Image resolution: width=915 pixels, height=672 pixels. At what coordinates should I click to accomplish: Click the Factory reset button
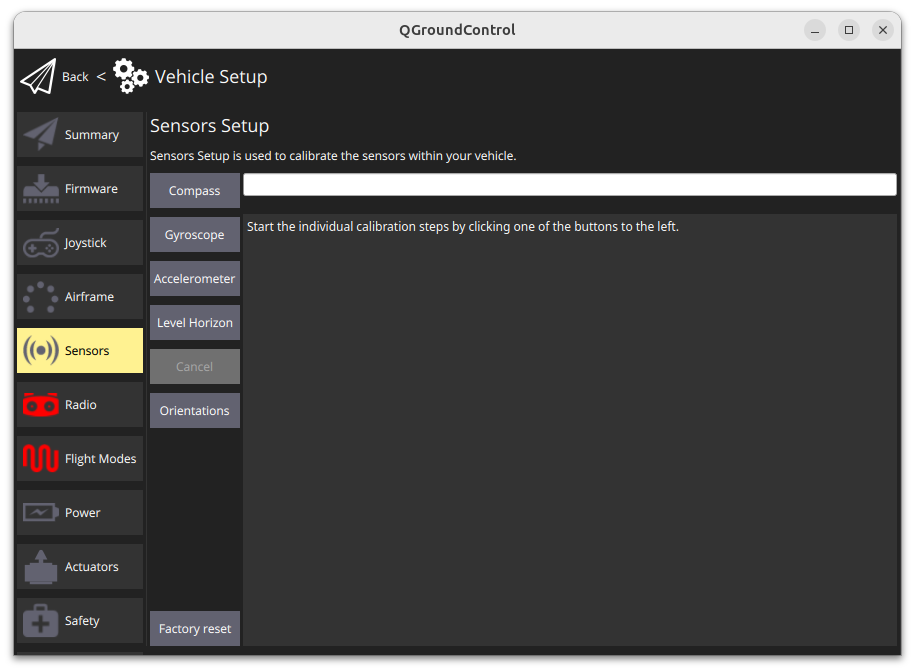[195, 629]
